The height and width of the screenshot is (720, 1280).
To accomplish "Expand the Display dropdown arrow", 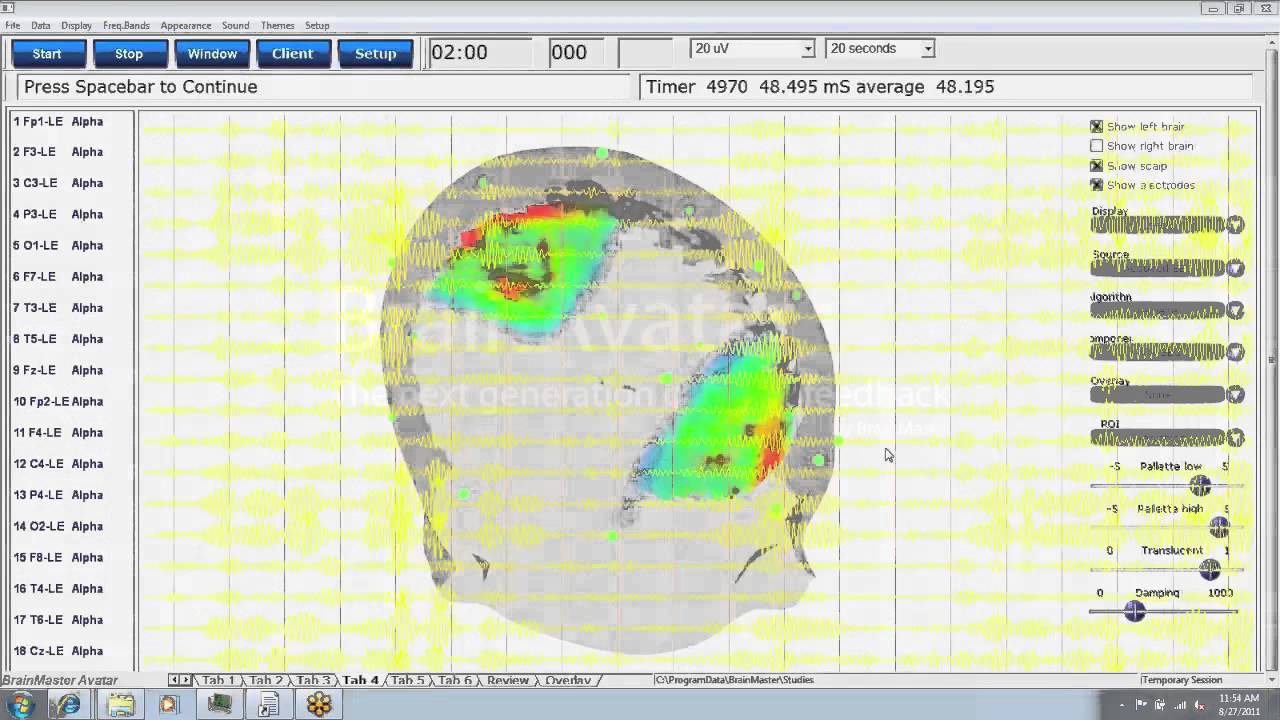I will 1236,225.
